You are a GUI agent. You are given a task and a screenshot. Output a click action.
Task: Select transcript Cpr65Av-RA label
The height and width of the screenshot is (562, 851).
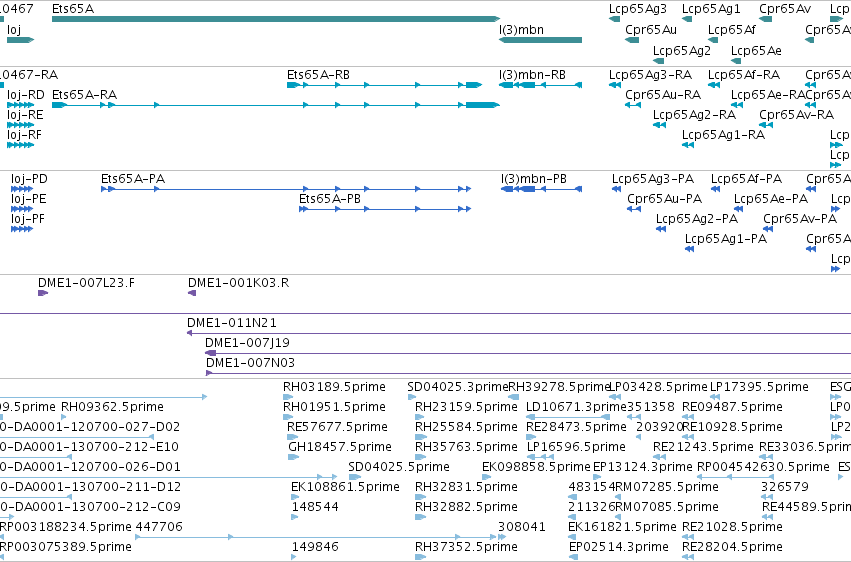point(796,114)
